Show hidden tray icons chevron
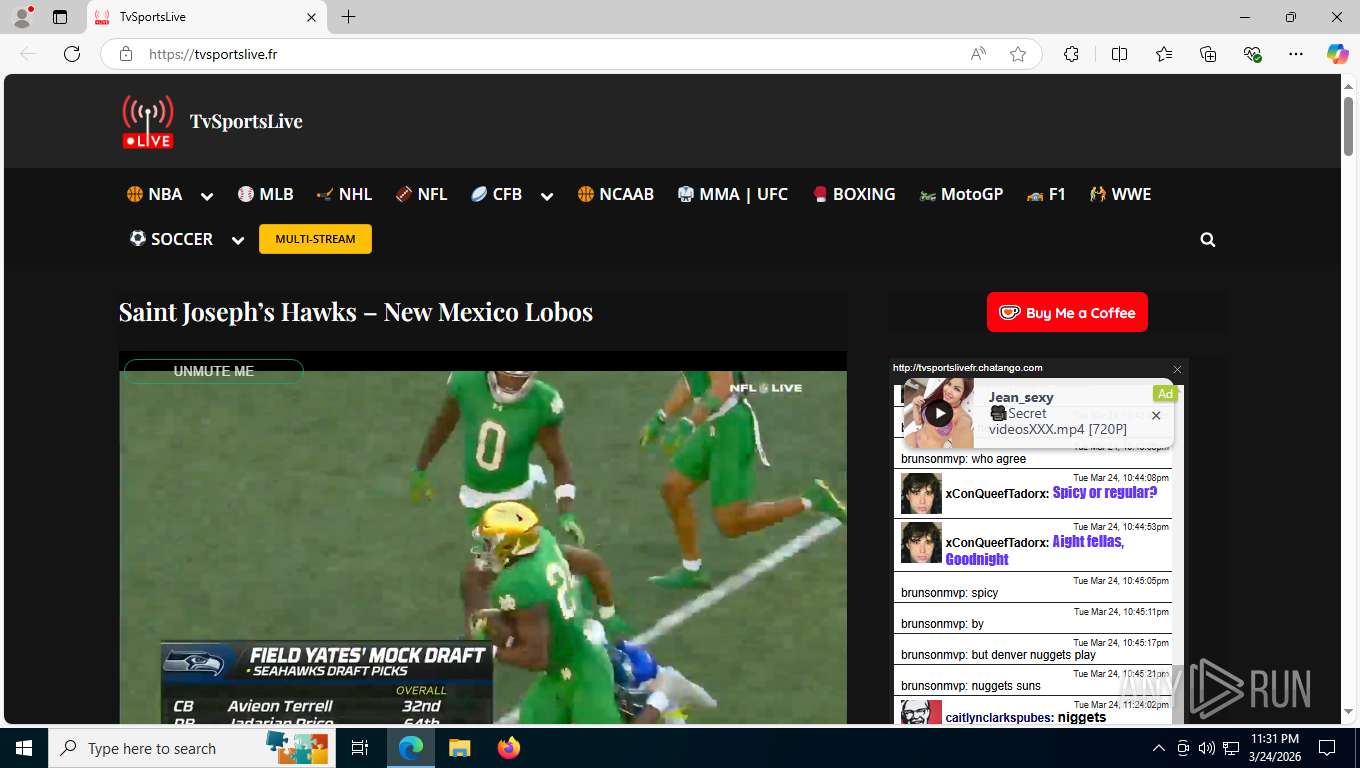The width and height of the screenshot is (1360, 768). 1159,748
